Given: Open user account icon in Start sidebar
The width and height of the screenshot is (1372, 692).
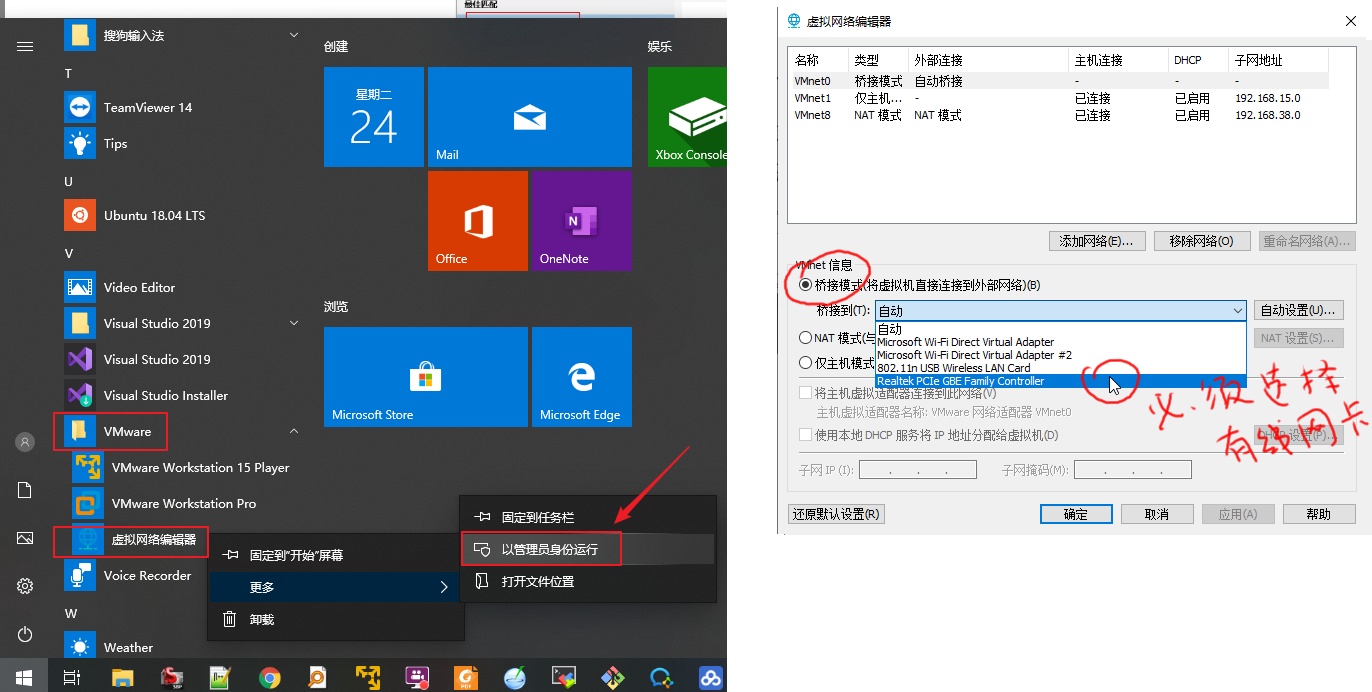Looking at the screenshot, I should tap(25, 442).
